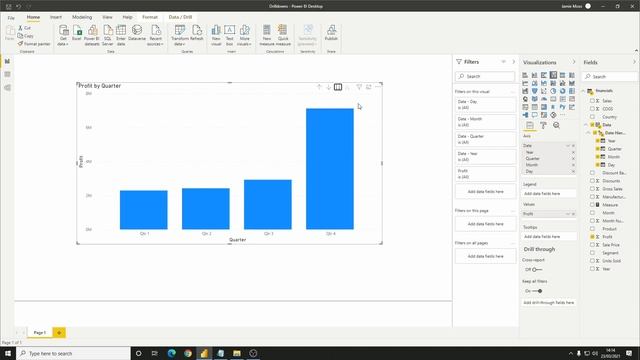Open the Date axis field dropdown arrow
This screenshot has height=360, width=640.
point(568,146)
